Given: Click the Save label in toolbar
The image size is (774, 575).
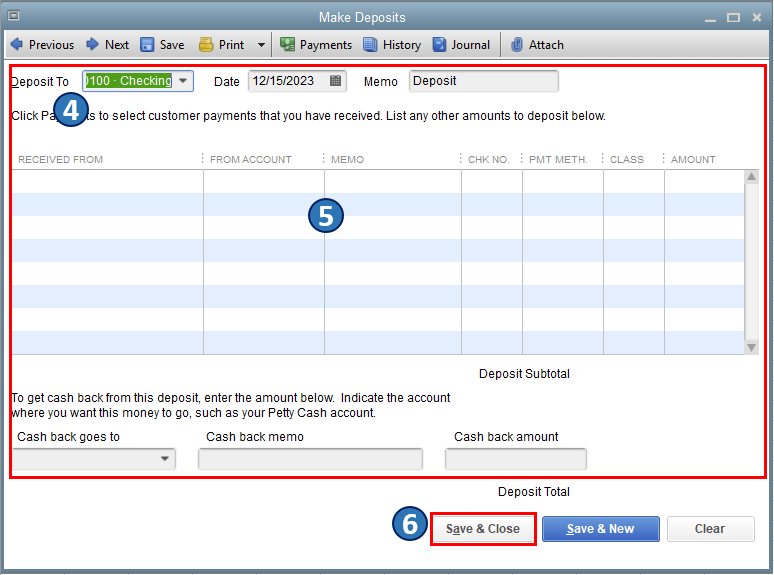Looking at the screenshot, I should [172, 45].
